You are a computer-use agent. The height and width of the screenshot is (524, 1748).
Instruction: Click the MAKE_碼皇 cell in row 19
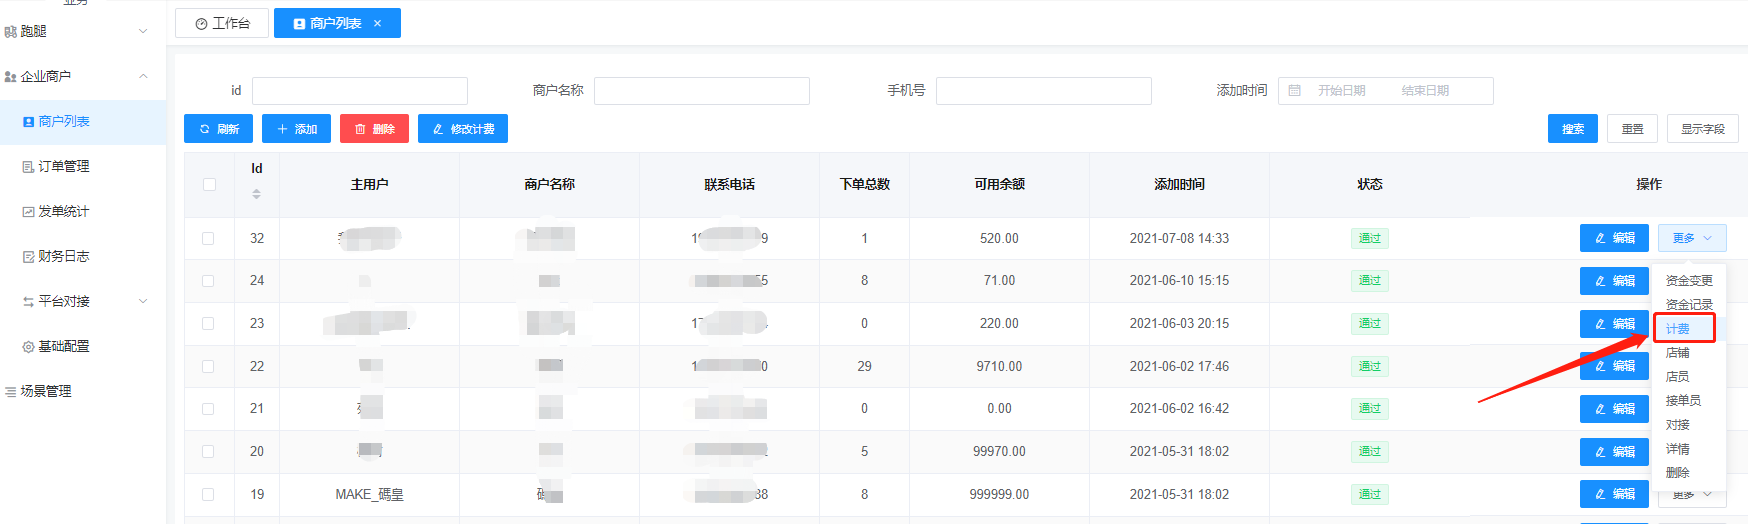[x=369, y=495]
